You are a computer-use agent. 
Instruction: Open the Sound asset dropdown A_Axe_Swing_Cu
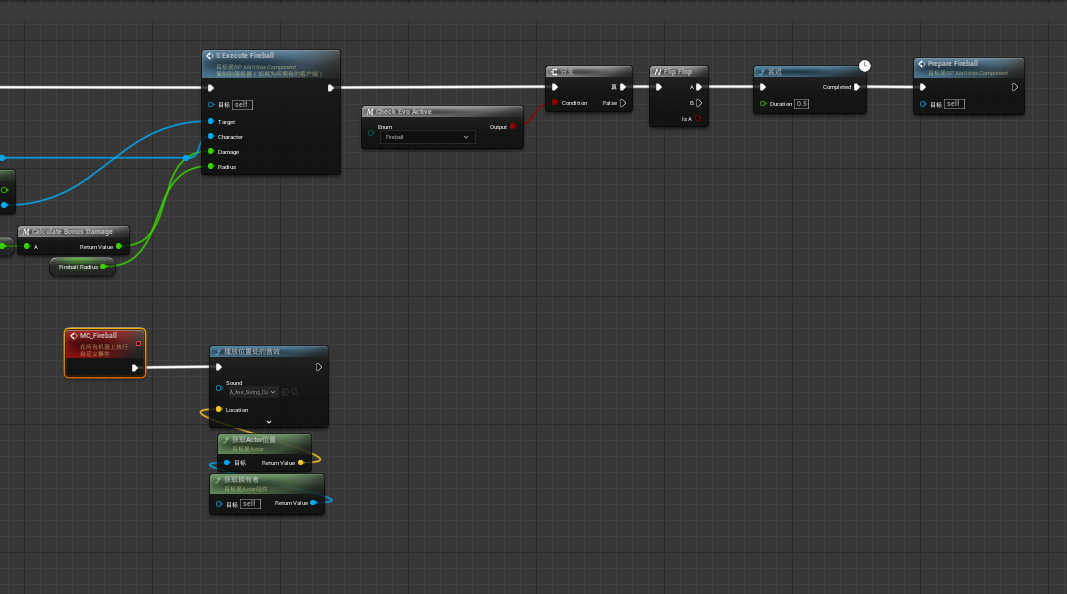(252, 392)
